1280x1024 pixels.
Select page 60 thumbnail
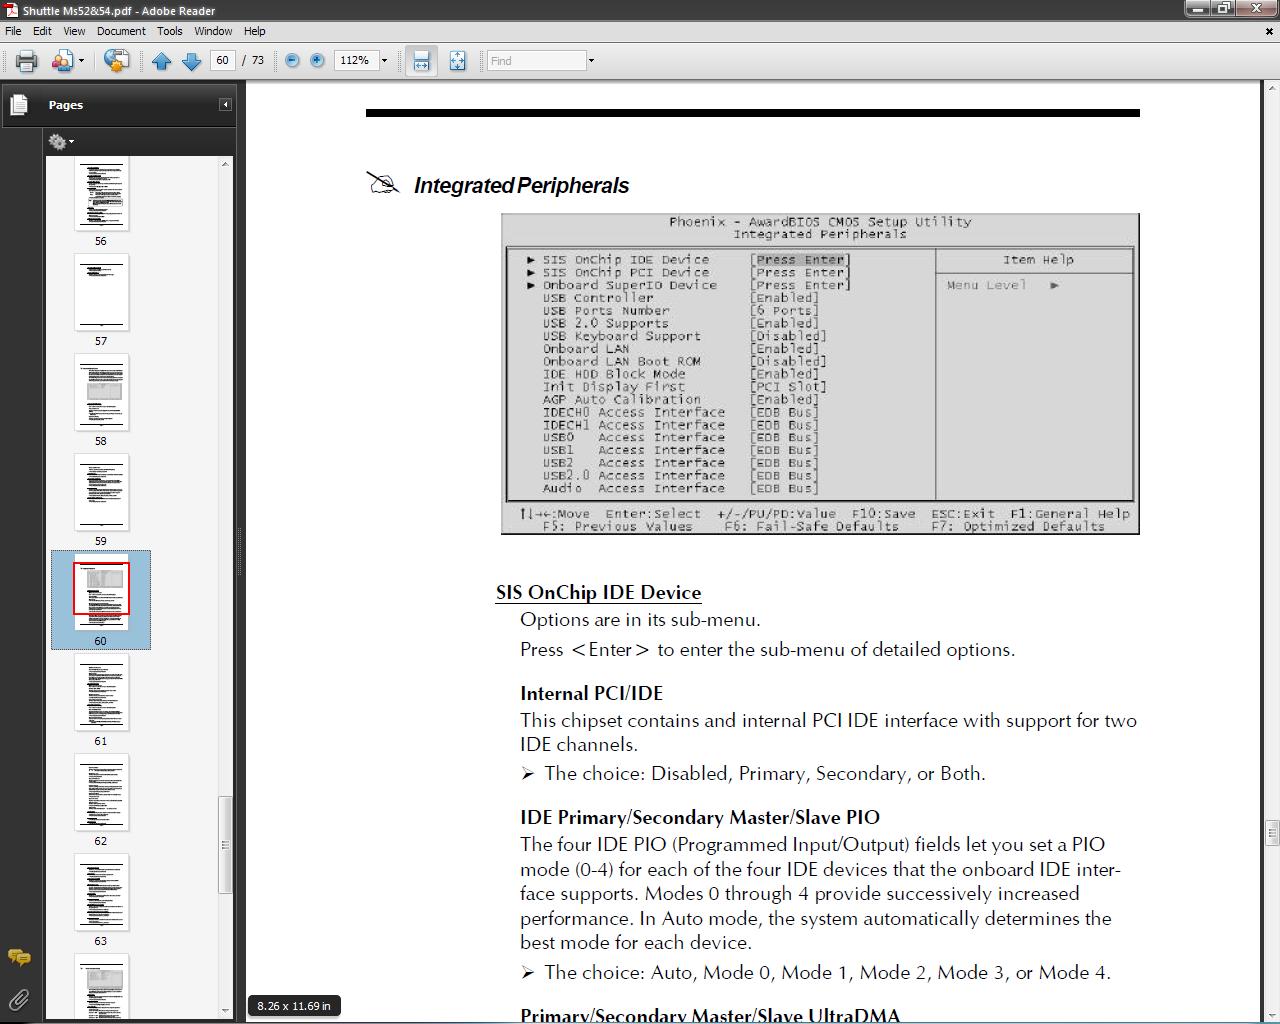101,592
